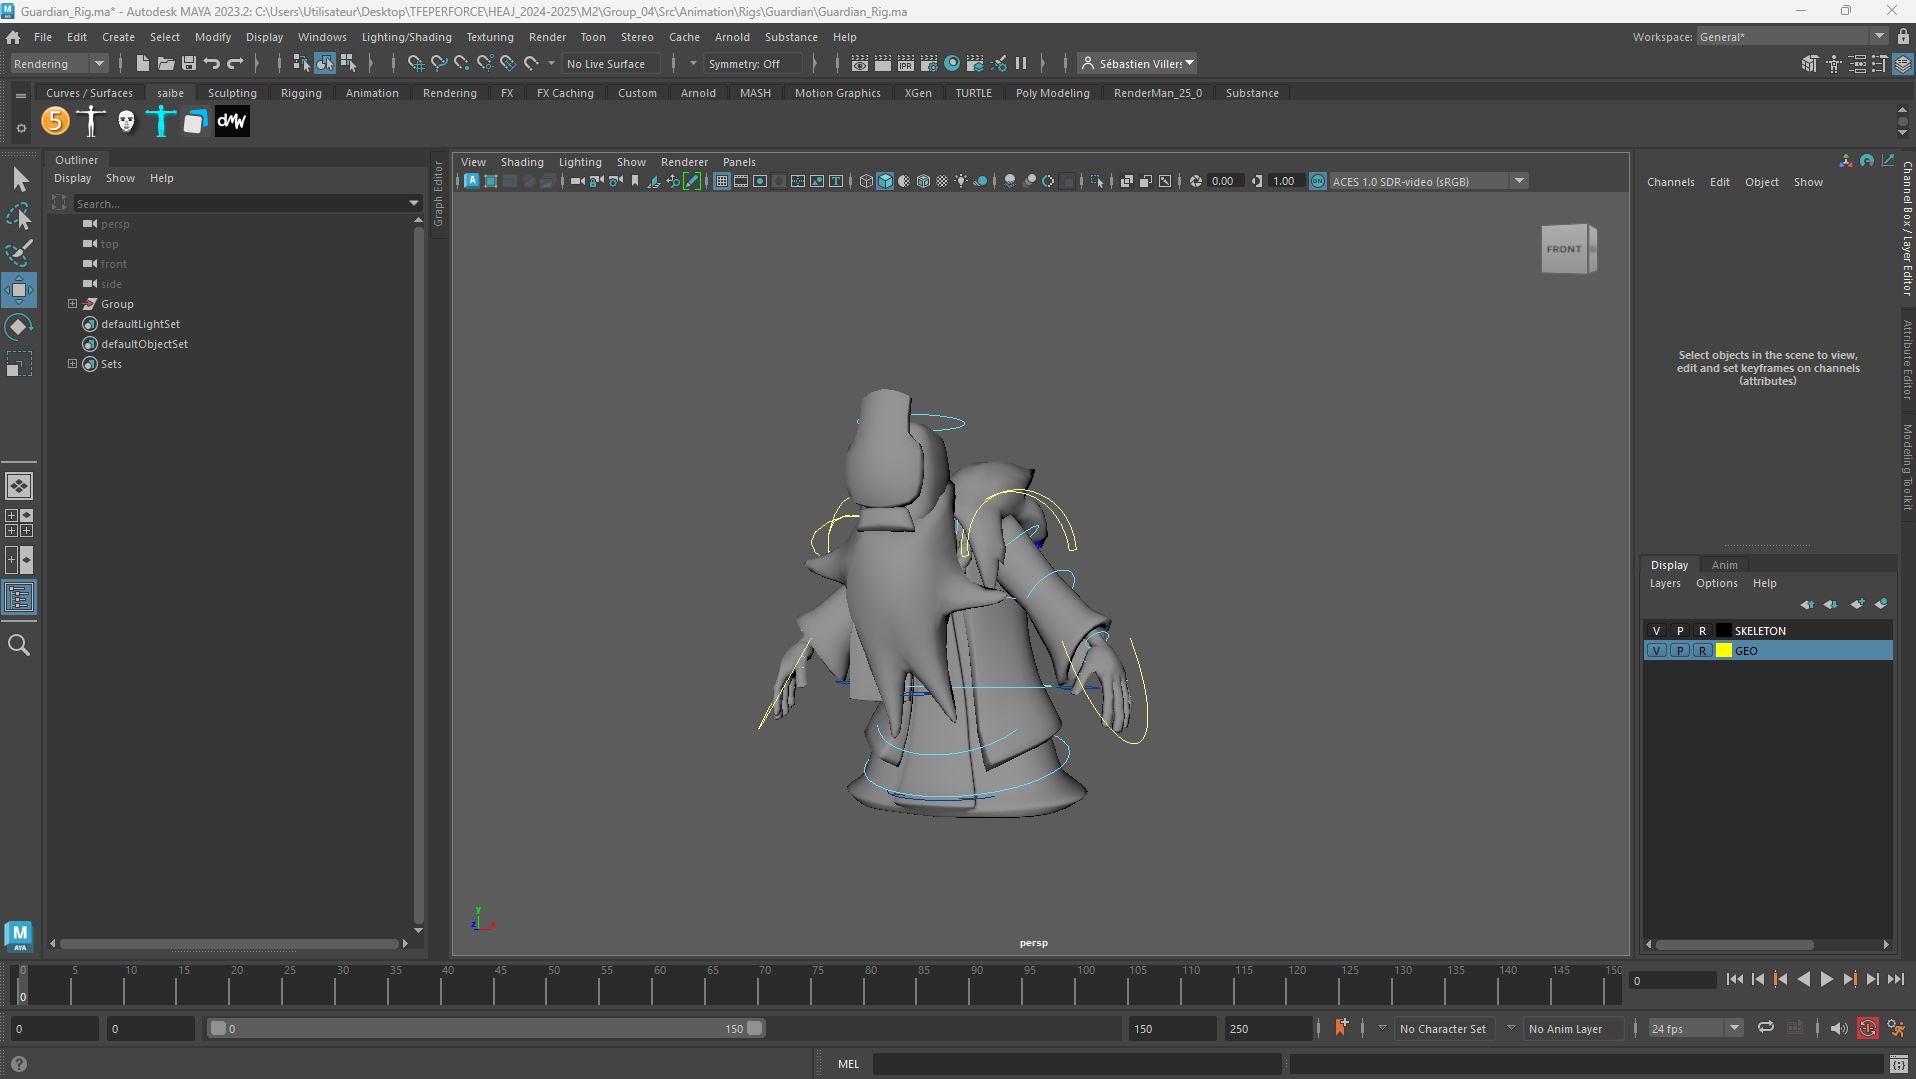The image size is (1916, 1079).
Task: Select the Move tool in the toolbox
Action: pyautogui.click(x=19, y=290)
